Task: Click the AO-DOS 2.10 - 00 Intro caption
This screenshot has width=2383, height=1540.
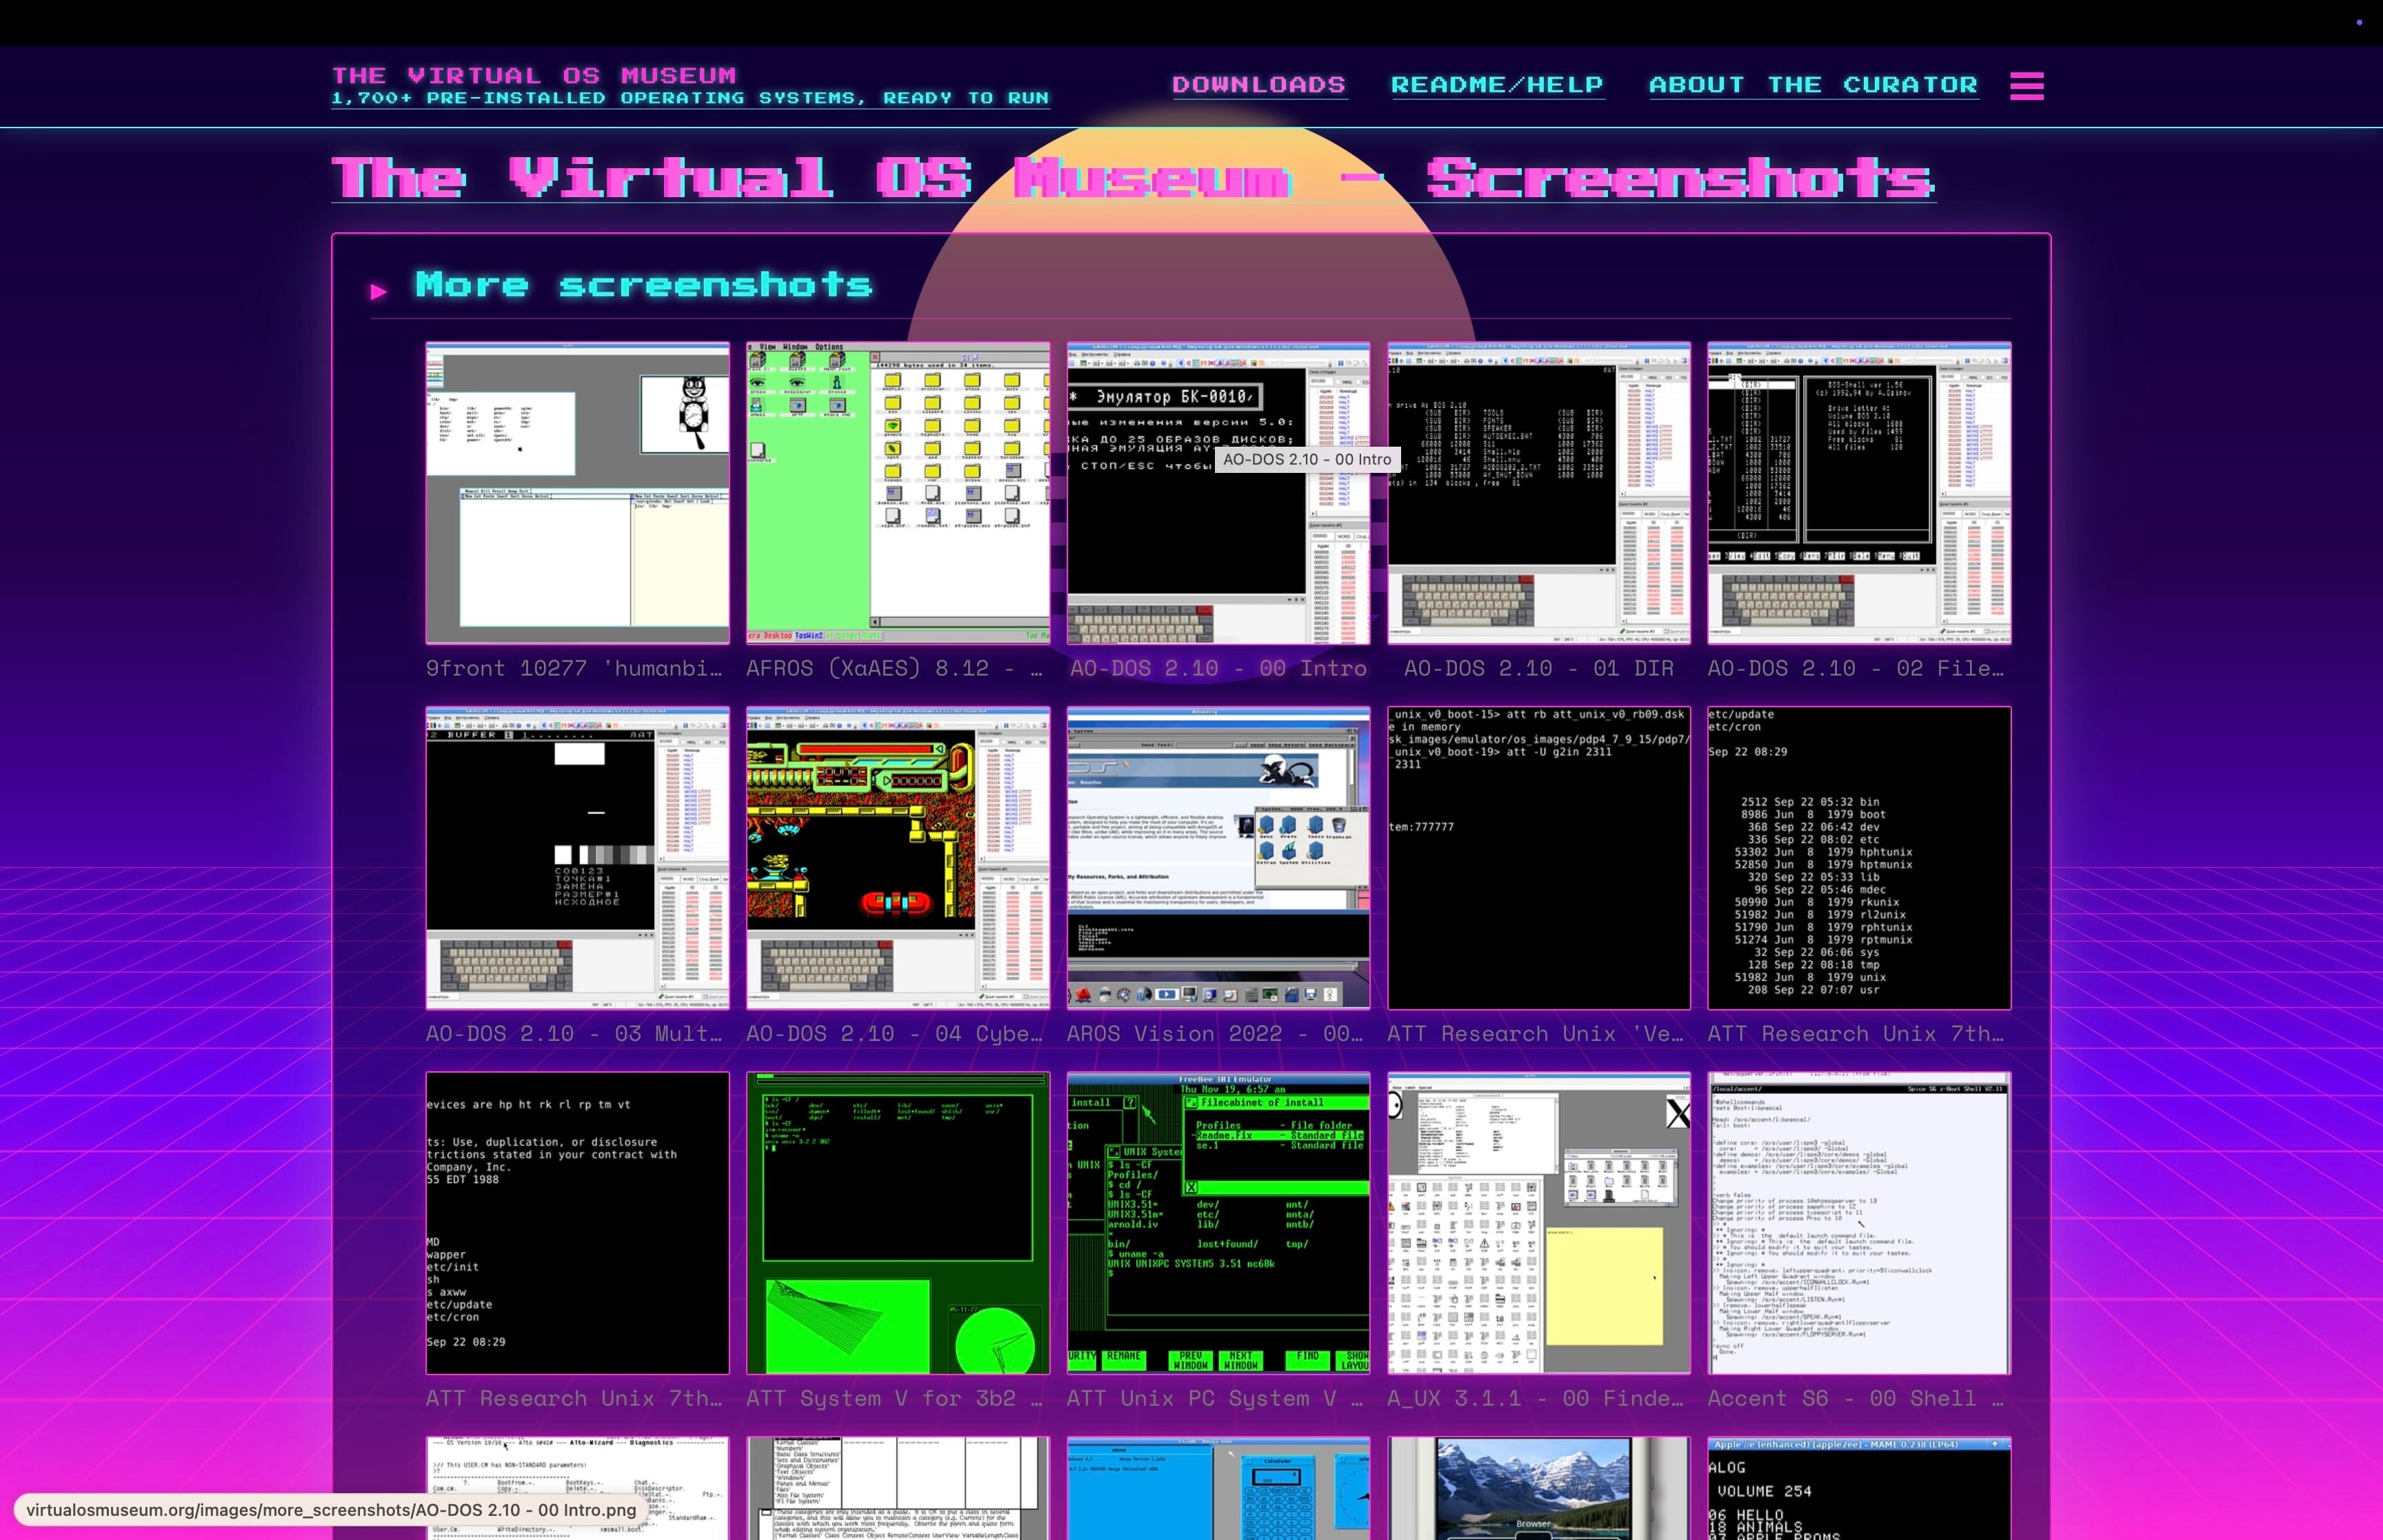Action: coord(1218,668)
